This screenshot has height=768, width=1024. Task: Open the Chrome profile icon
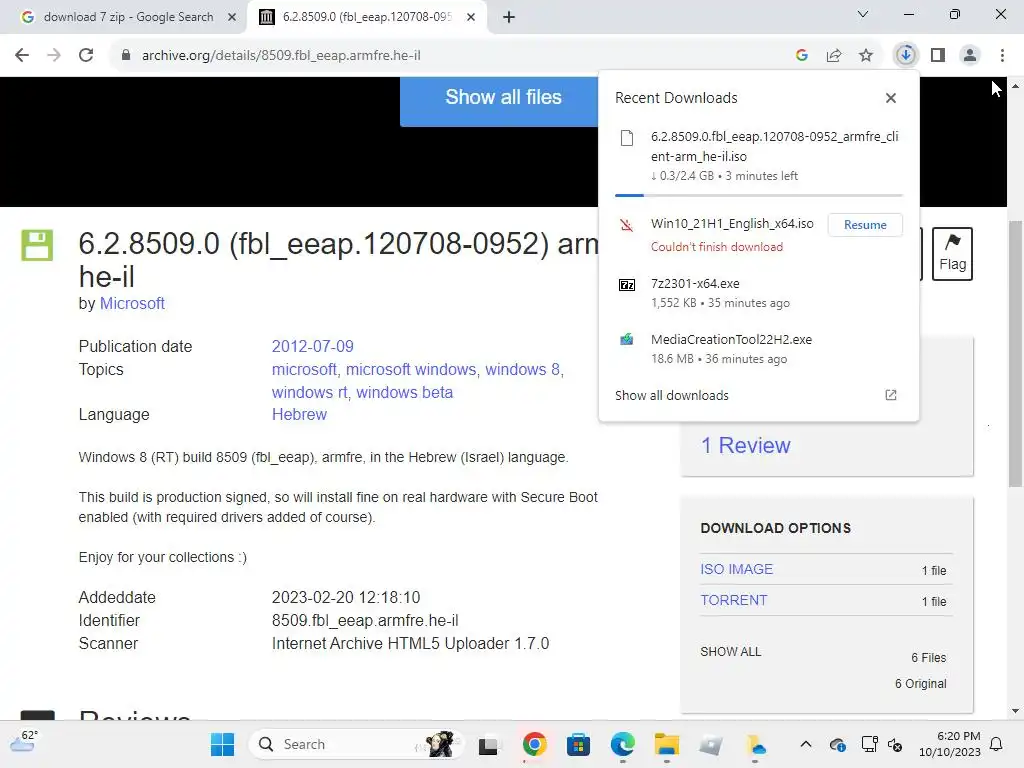pyautogui.click(x=970, y=56)
